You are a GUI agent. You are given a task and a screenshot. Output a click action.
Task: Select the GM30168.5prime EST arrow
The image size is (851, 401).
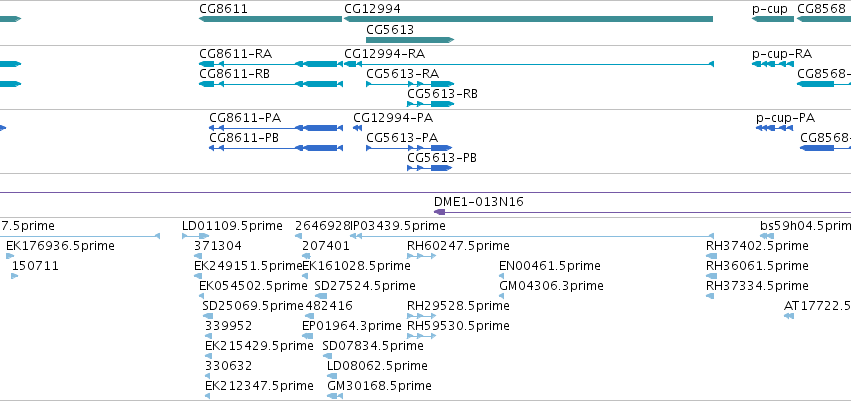(x=335, y=397)
